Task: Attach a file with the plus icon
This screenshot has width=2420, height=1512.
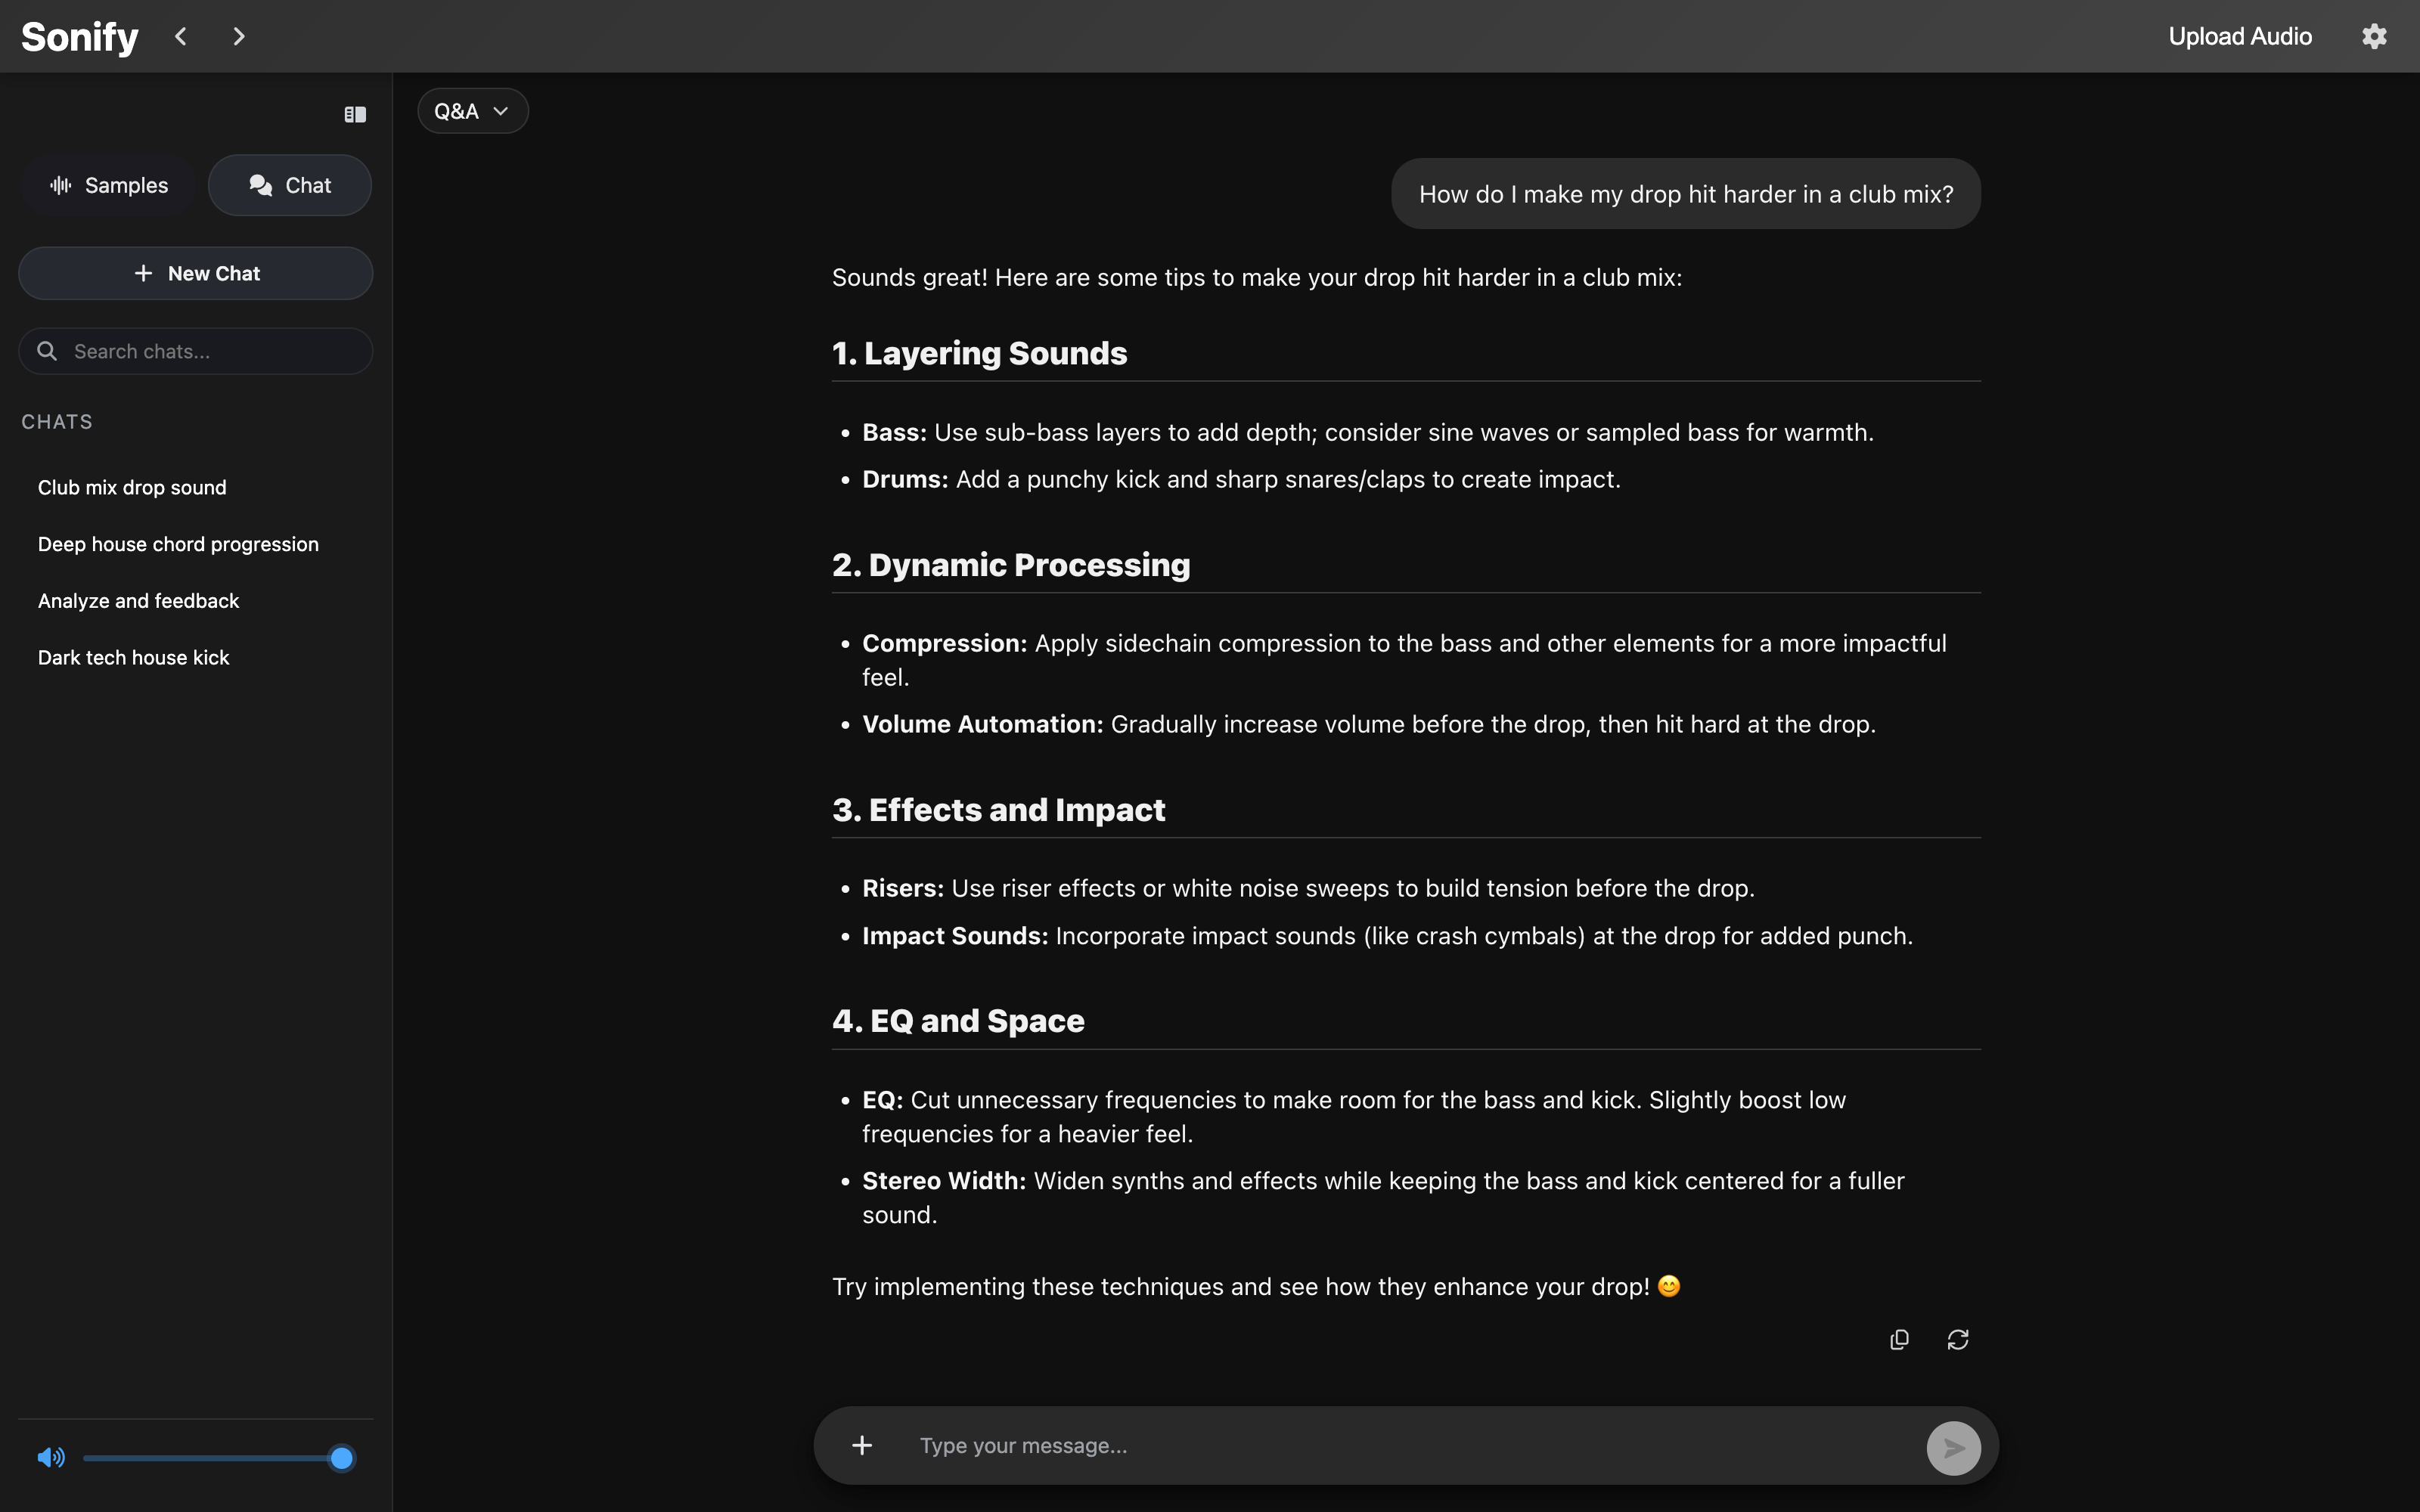Action: coord(862,1445)
